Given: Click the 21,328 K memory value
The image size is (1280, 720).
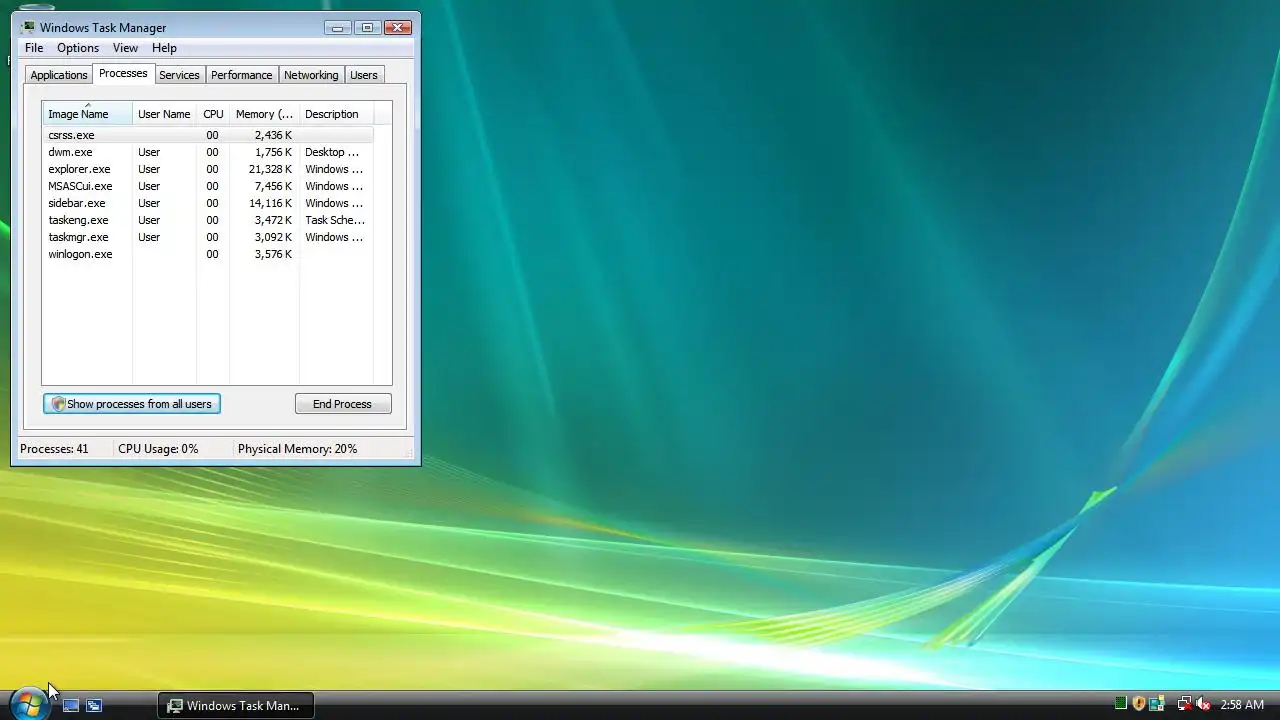Looking at the screenshot, I should tap(270, 169).
